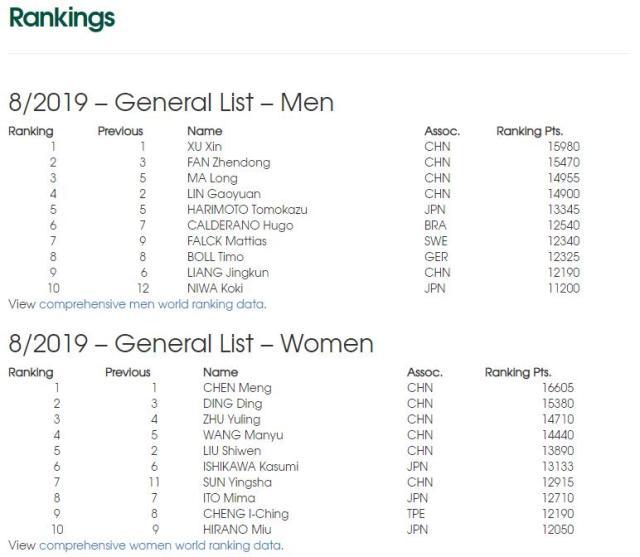Select DING Ning row name
Image resolution: width=640 pixels, height=557 pixels.
pyautogui.click(x=233, y=404)
